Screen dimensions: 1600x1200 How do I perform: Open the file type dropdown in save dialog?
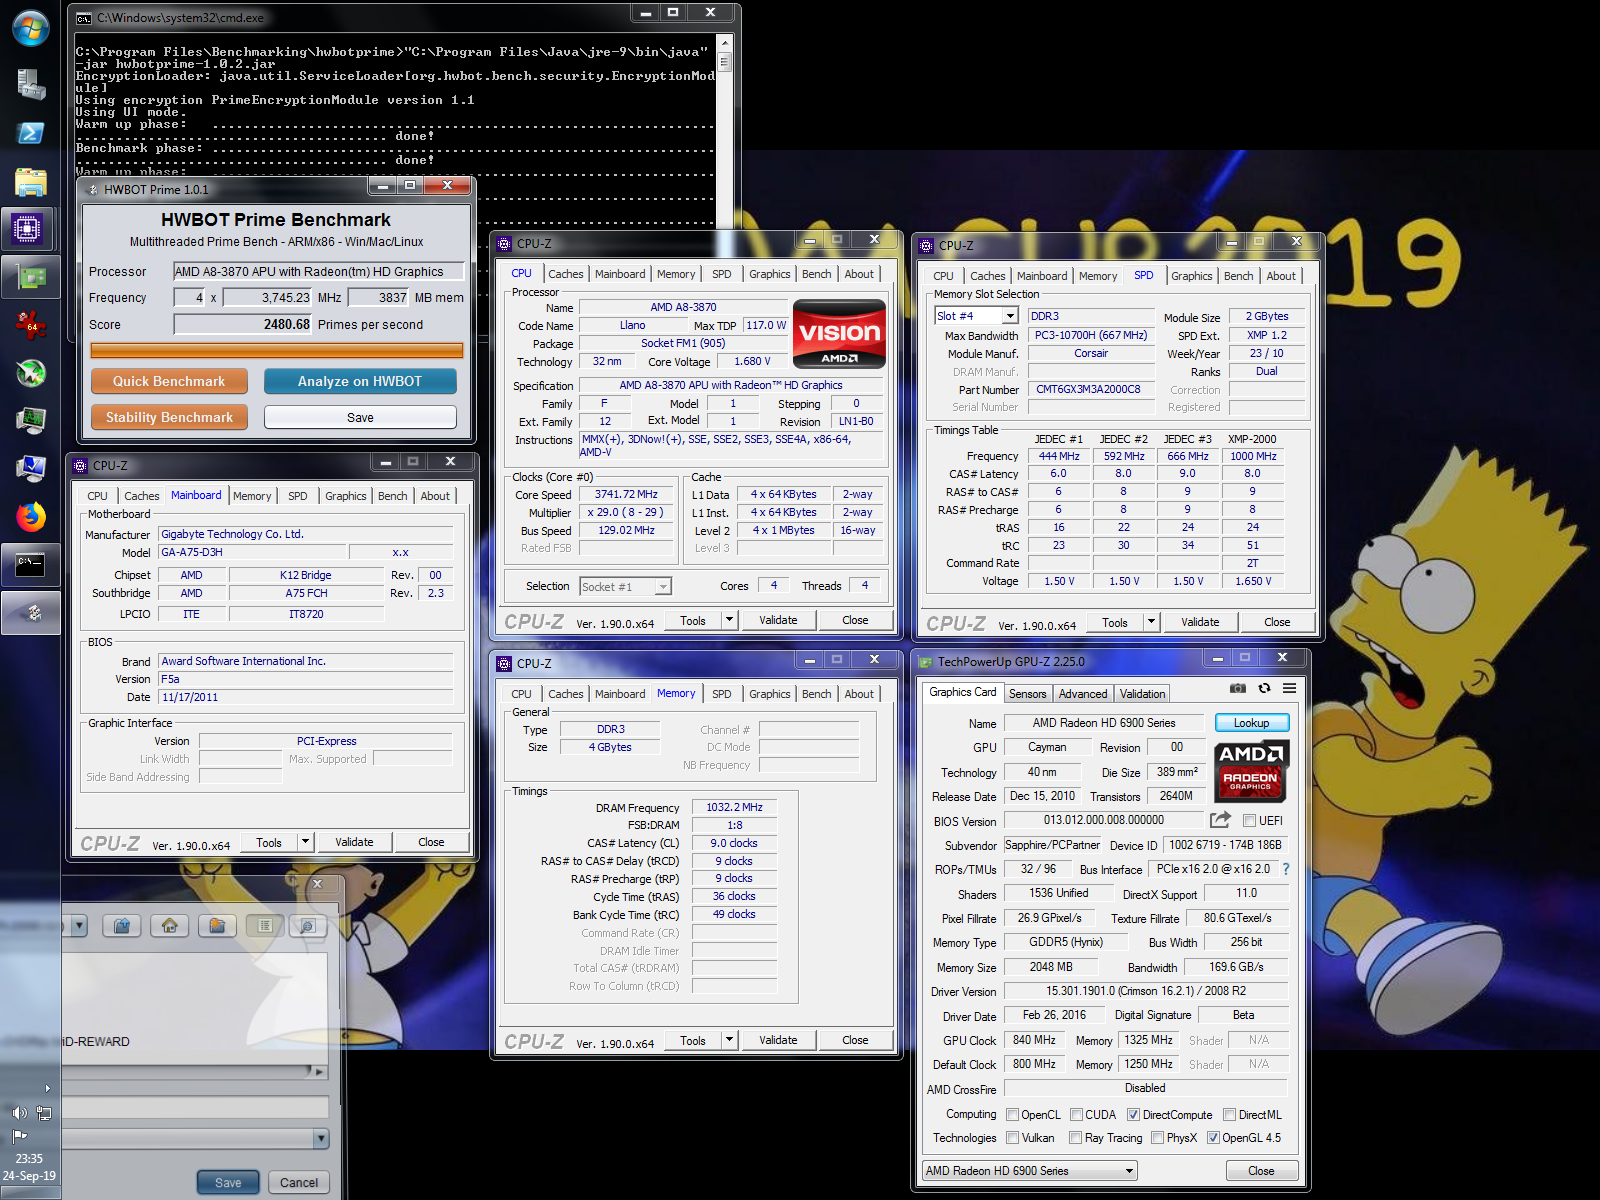click(x=321, y=1139)
